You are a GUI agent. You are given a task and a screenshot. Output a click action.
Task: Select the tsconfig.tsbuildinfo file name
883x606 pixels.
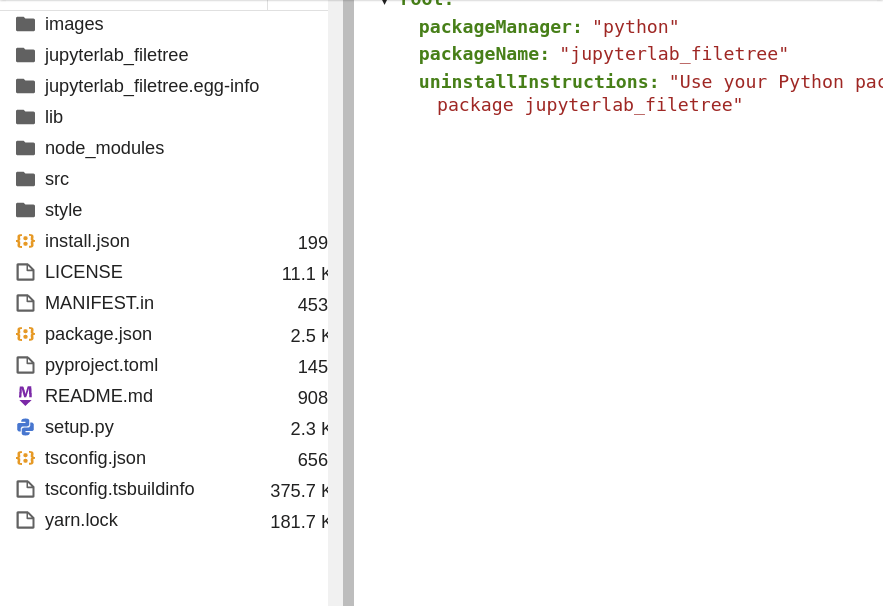[119, 489]
